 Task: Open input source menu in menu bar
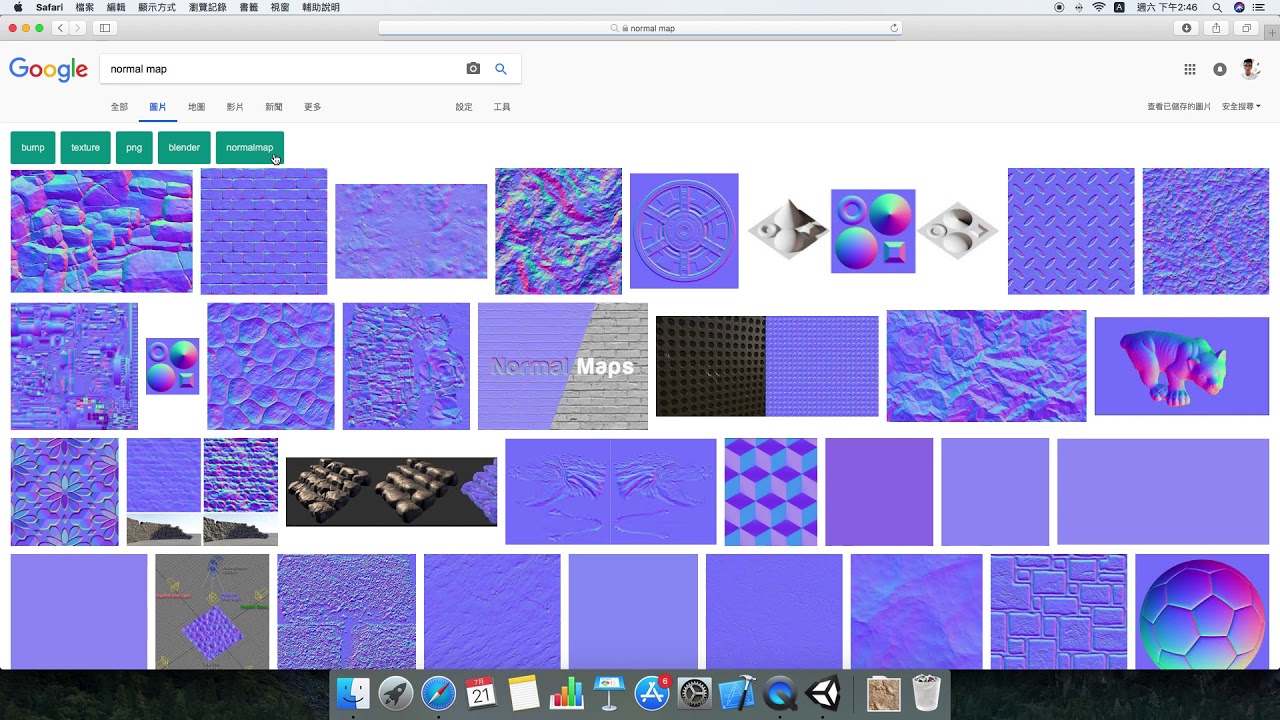tap(1119, 7)
